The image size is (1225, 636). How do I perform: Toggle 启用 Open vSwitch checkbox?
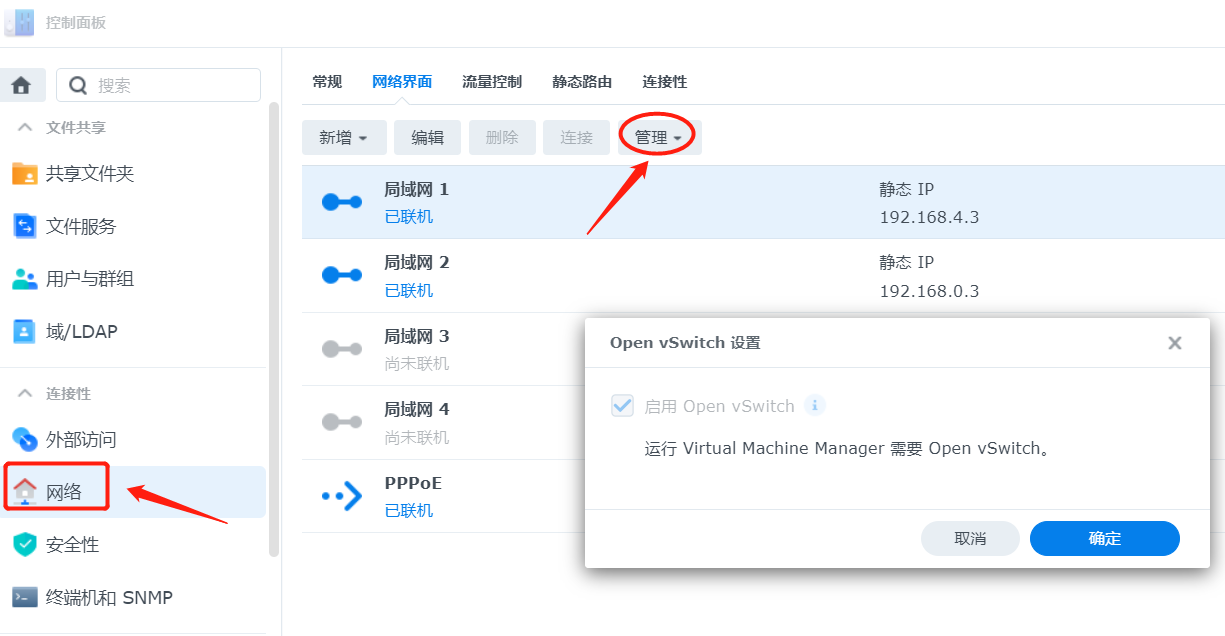pos(623,406)
